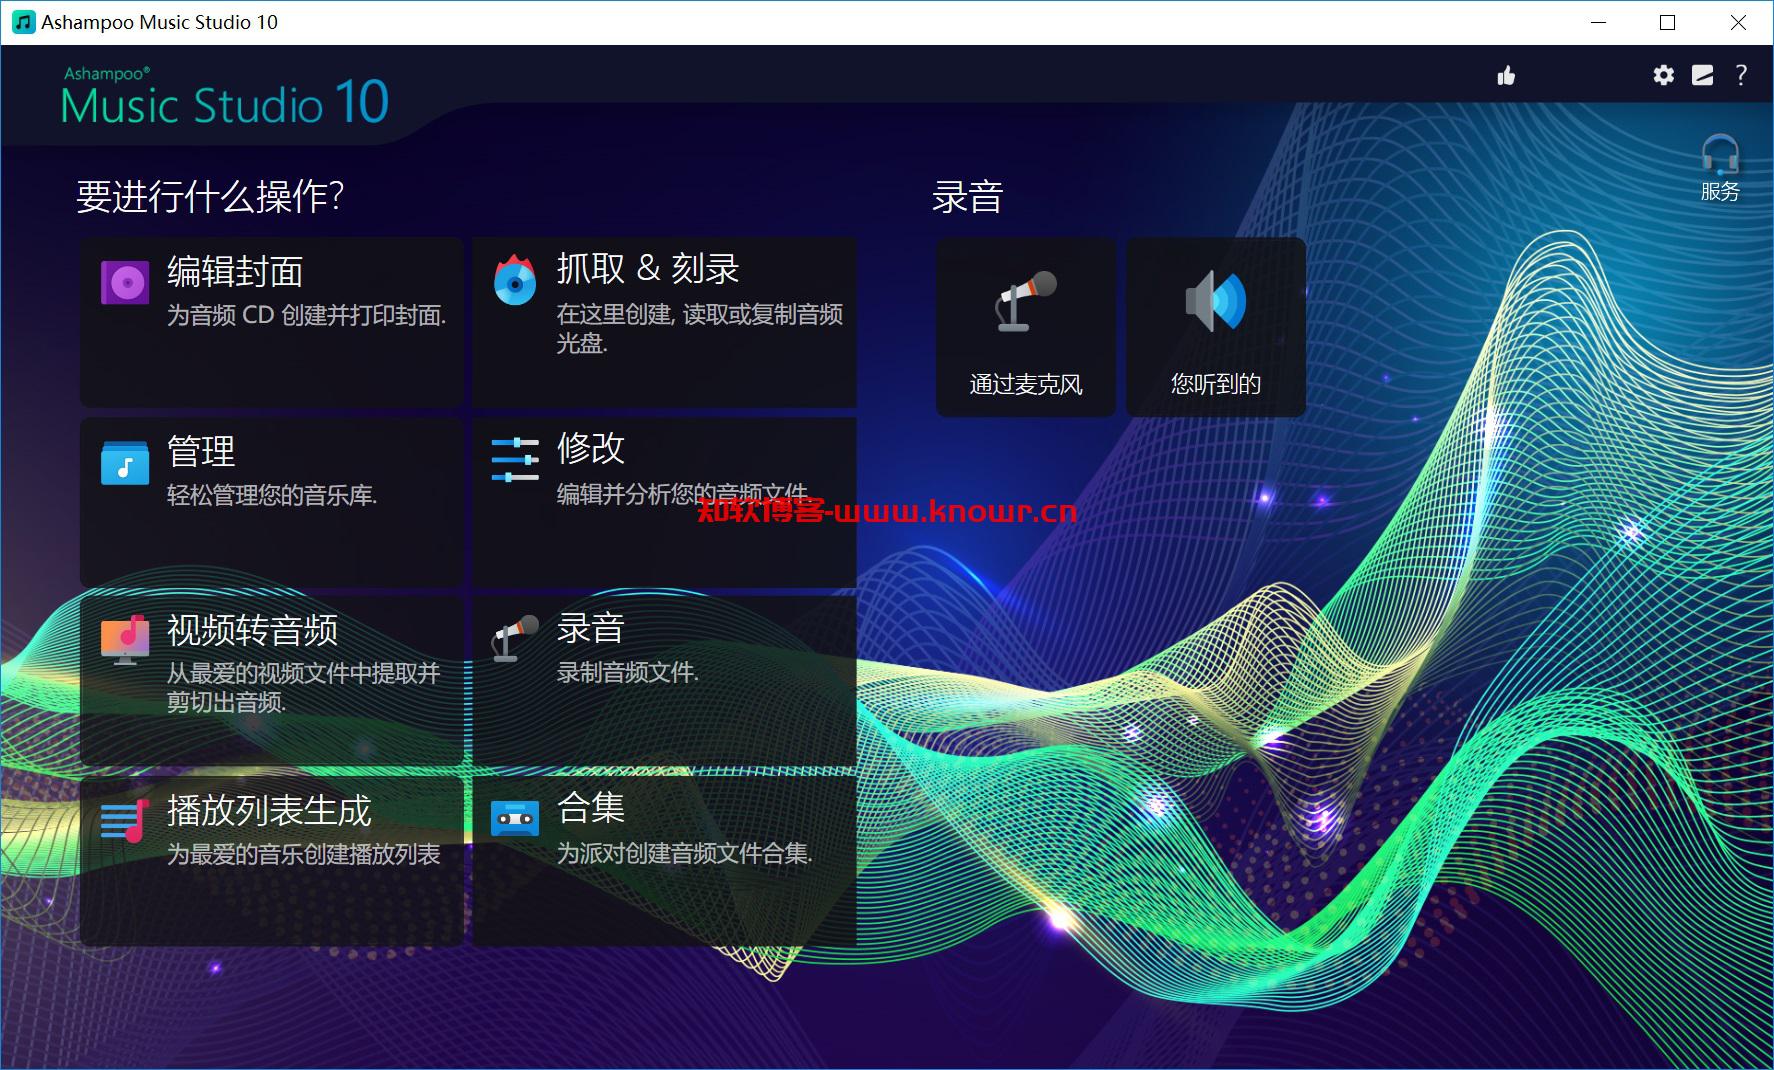Click the purple CD icon for 编辑封面
This screenshot has height=1070, width=1774.
coord(125,282)
